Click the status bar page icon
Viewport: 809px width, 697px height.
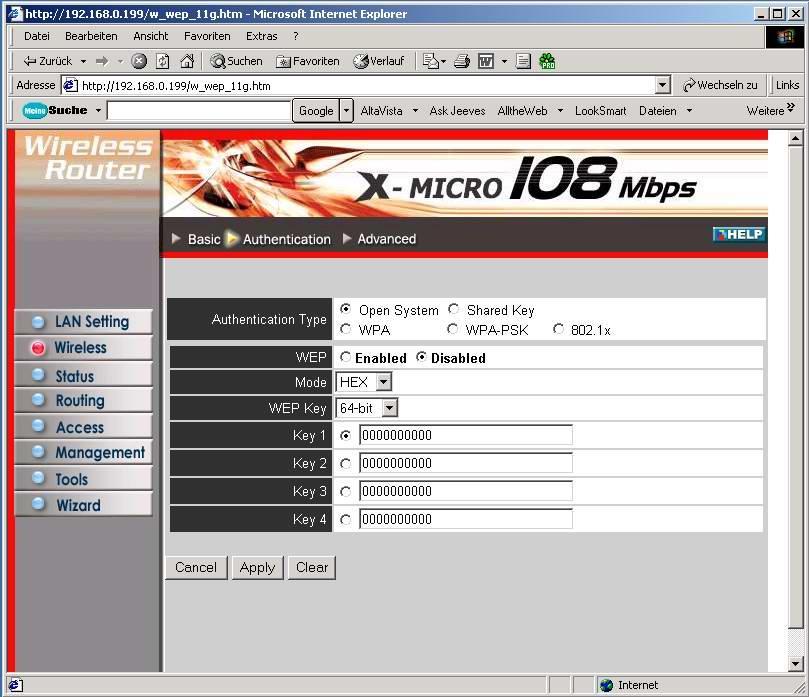point(15,685)
